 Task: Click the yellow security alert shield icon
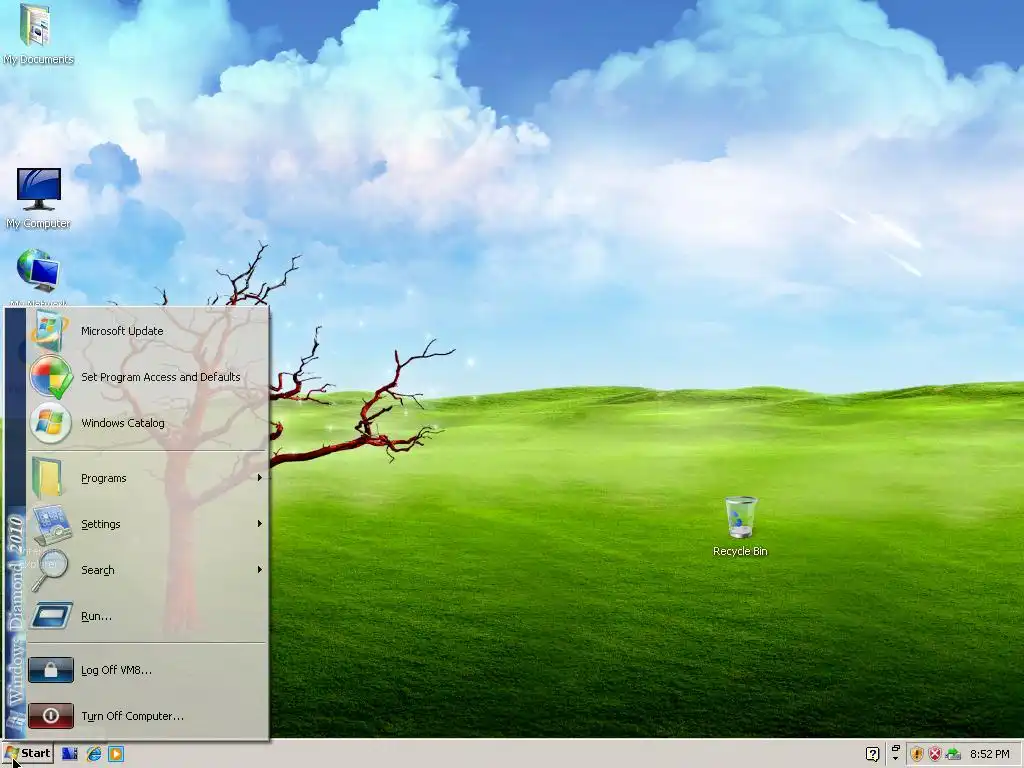[x=917, y=754]
